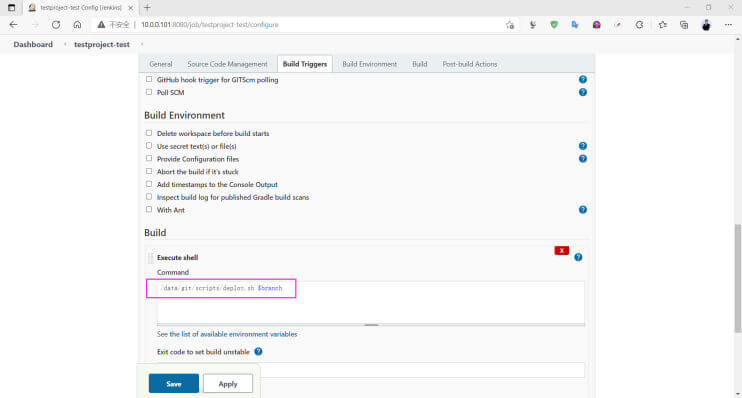Go to Dashboard breadcrumb

[x=33, y=44]
